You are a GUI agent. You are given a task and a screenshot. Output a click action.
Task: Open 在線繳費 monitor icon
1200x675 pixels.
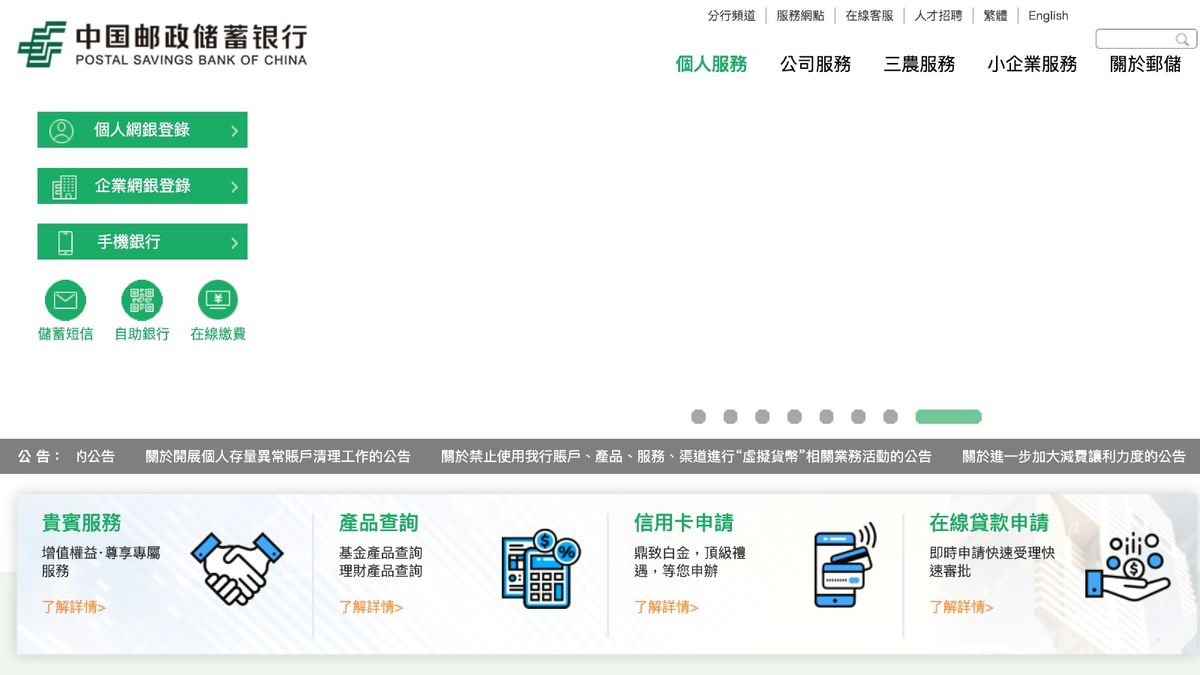click(x=218, y=300)
